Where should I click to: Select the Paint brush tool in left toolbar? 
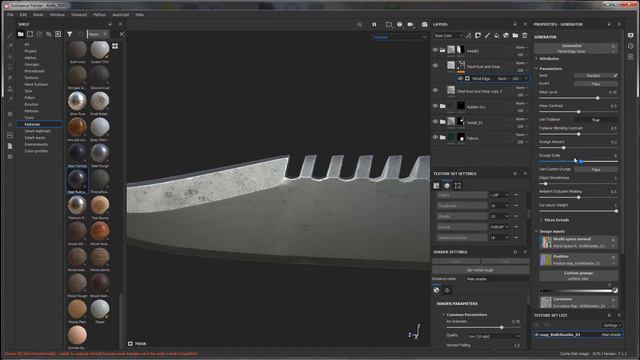point(10,36)
